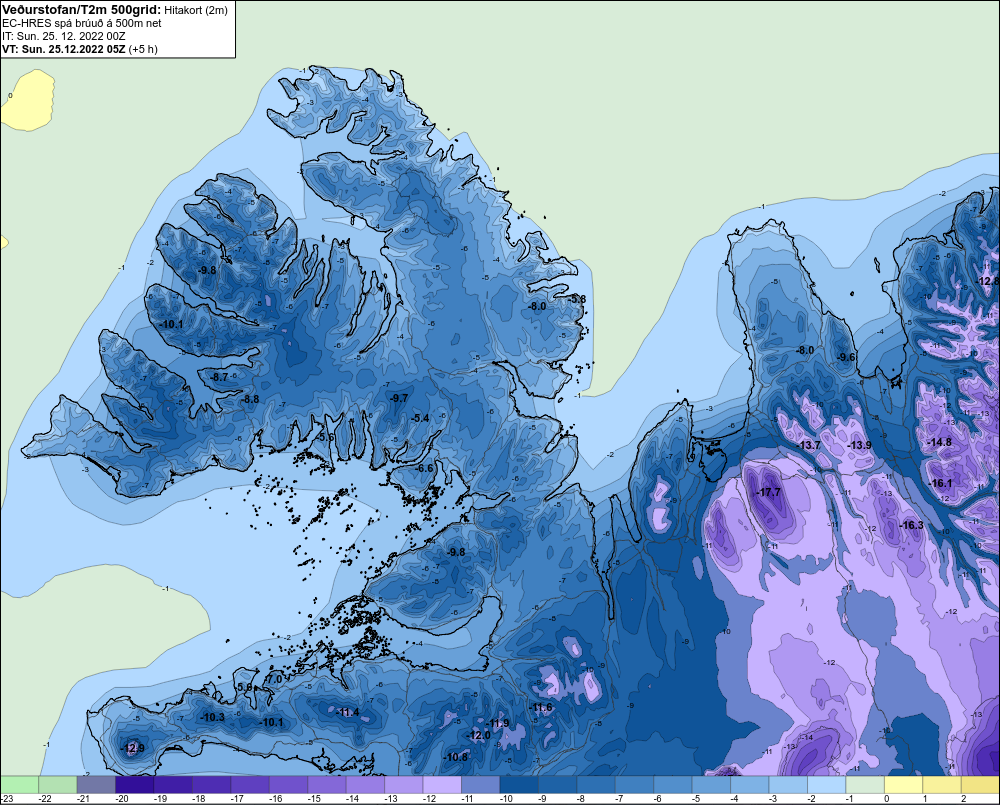The image size is (1000, 805).
Task: Click the -6.6 temperature label
Action: (424, 468)
